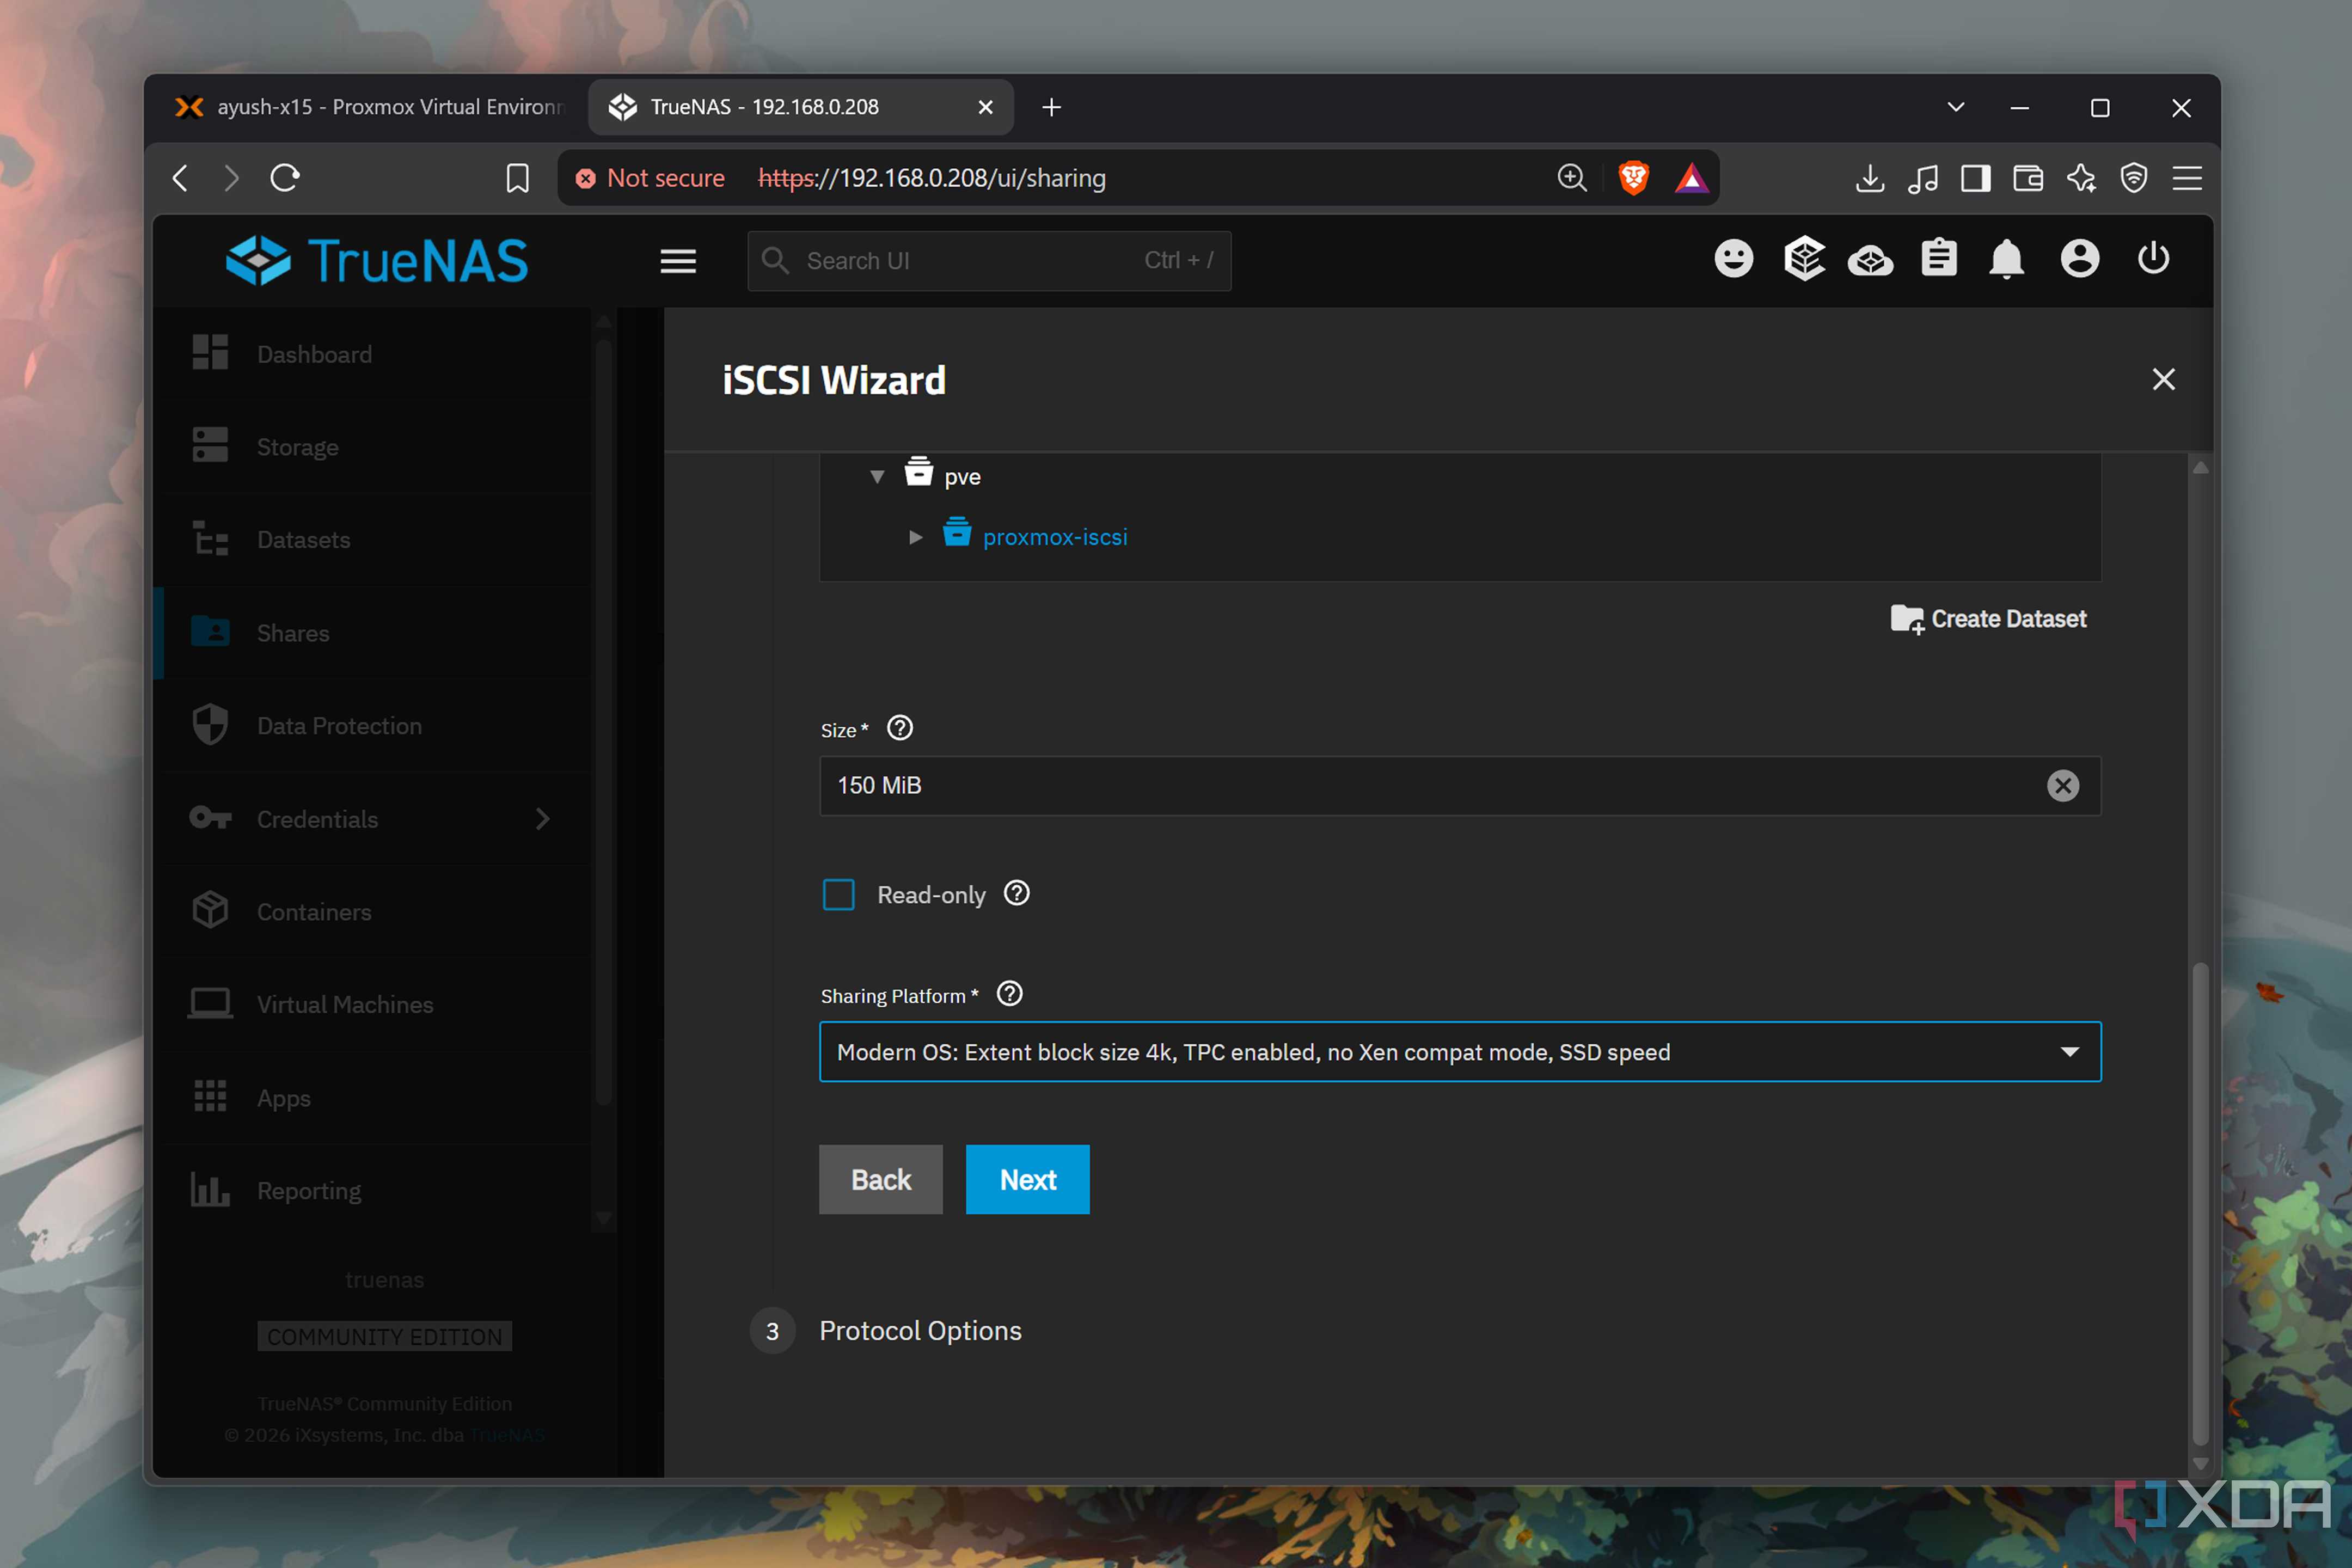Jump to step 3 Protocol Options

coord(886,1331)
